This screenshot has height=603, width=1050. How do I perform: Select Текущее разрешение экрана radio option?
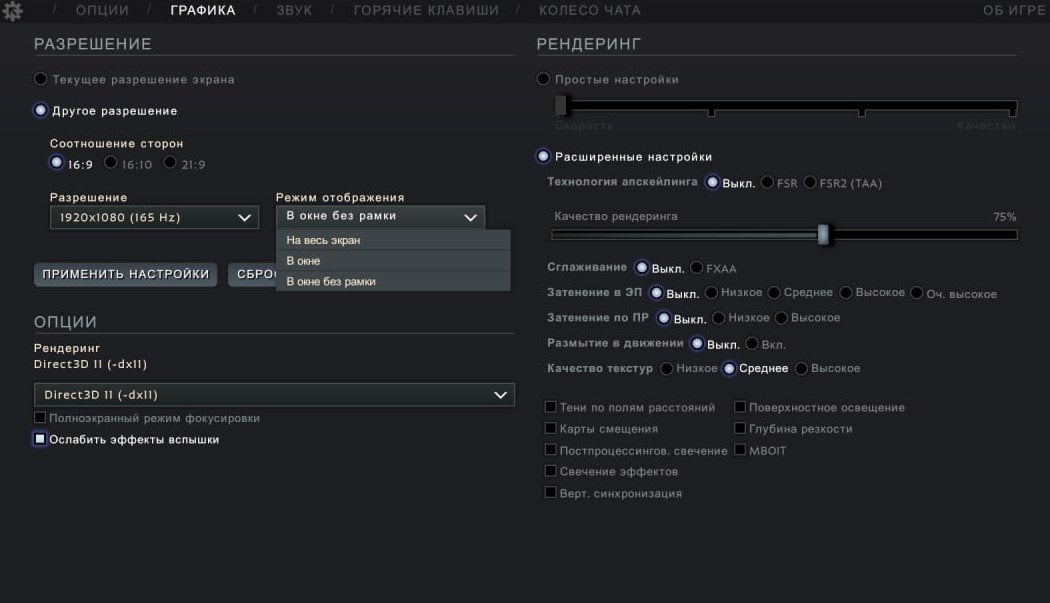click(x=41, y=79)
